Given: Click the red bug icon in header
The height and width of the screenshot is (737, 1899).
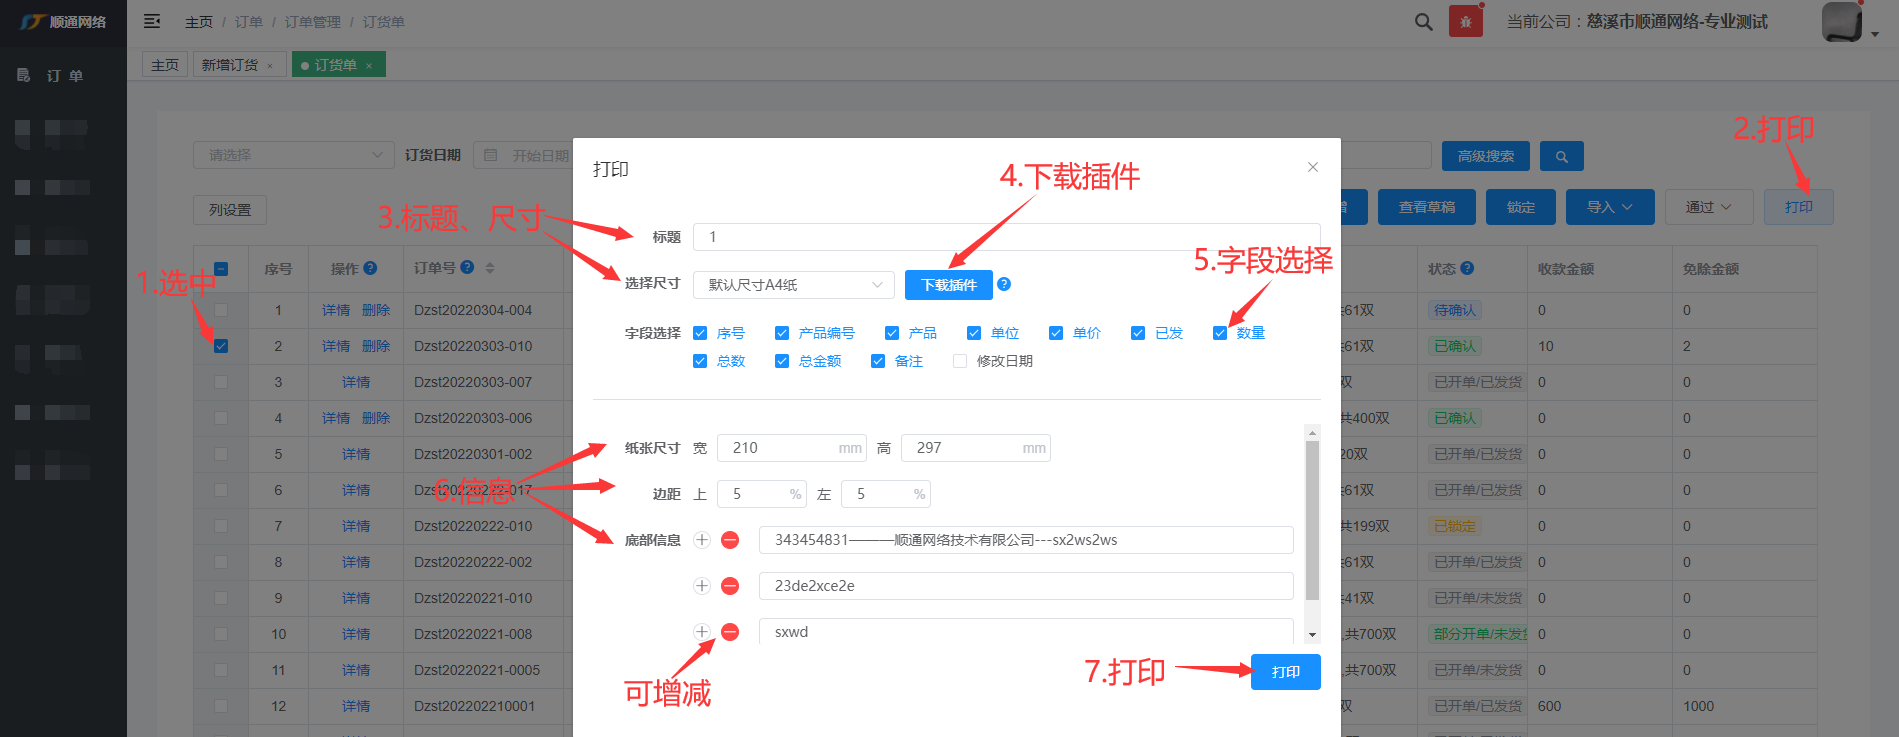Looking at the screenshot, I should [1465, 22].
